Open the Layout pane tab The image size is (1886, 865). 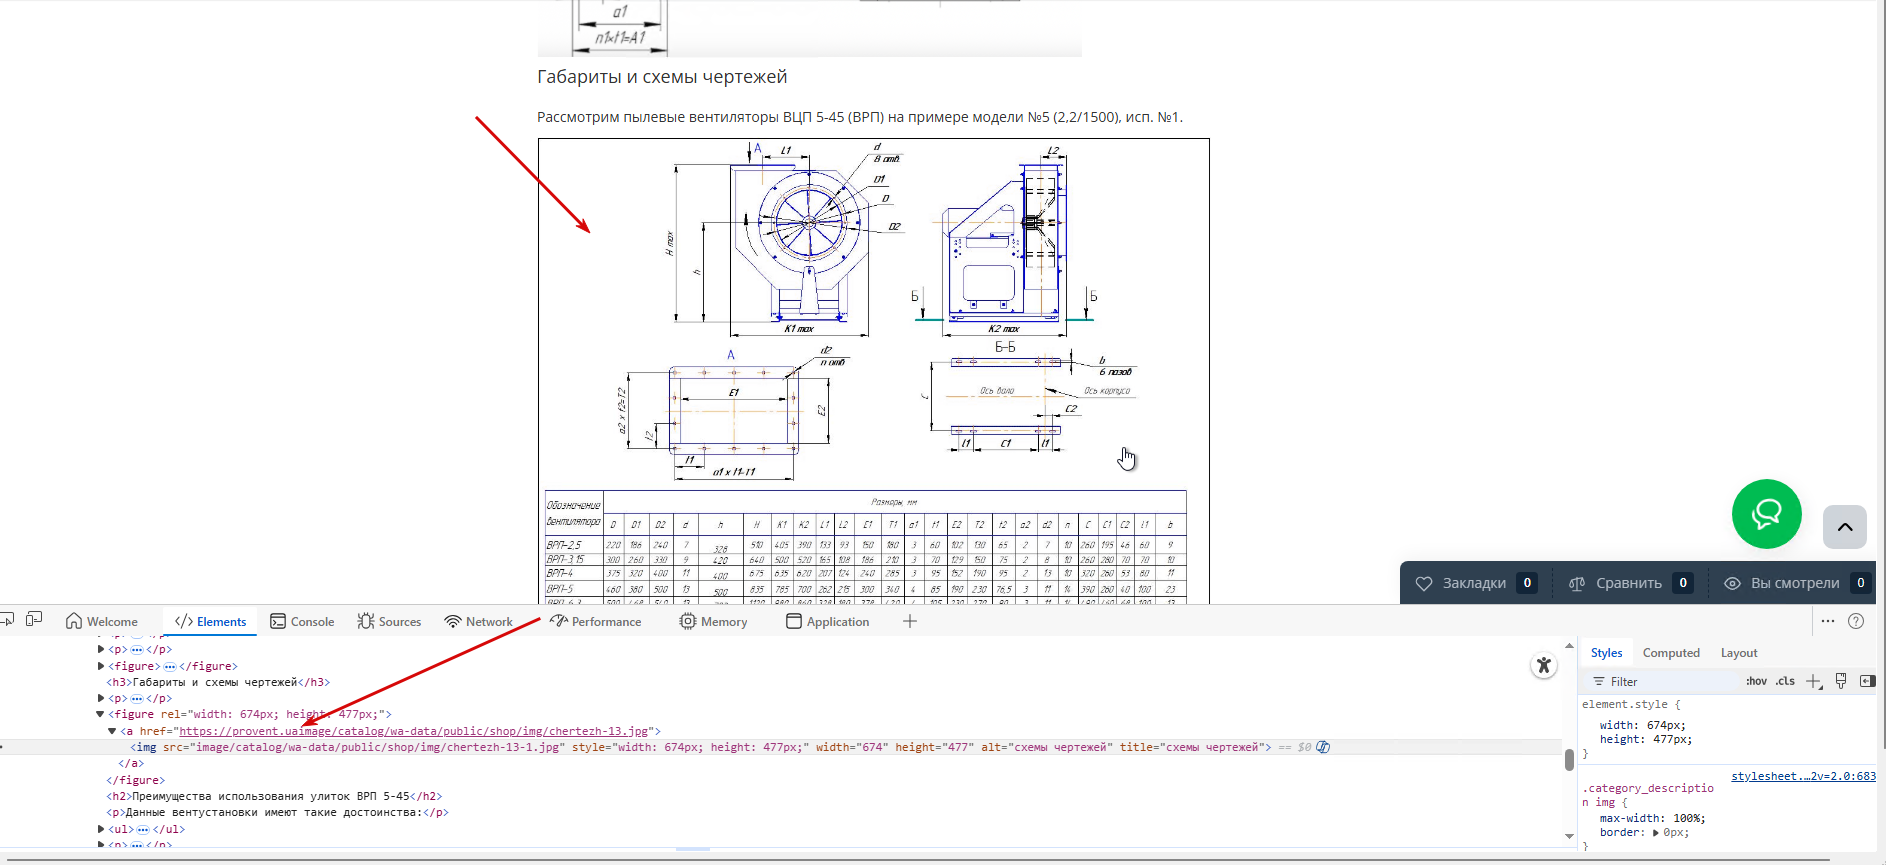1739,653
